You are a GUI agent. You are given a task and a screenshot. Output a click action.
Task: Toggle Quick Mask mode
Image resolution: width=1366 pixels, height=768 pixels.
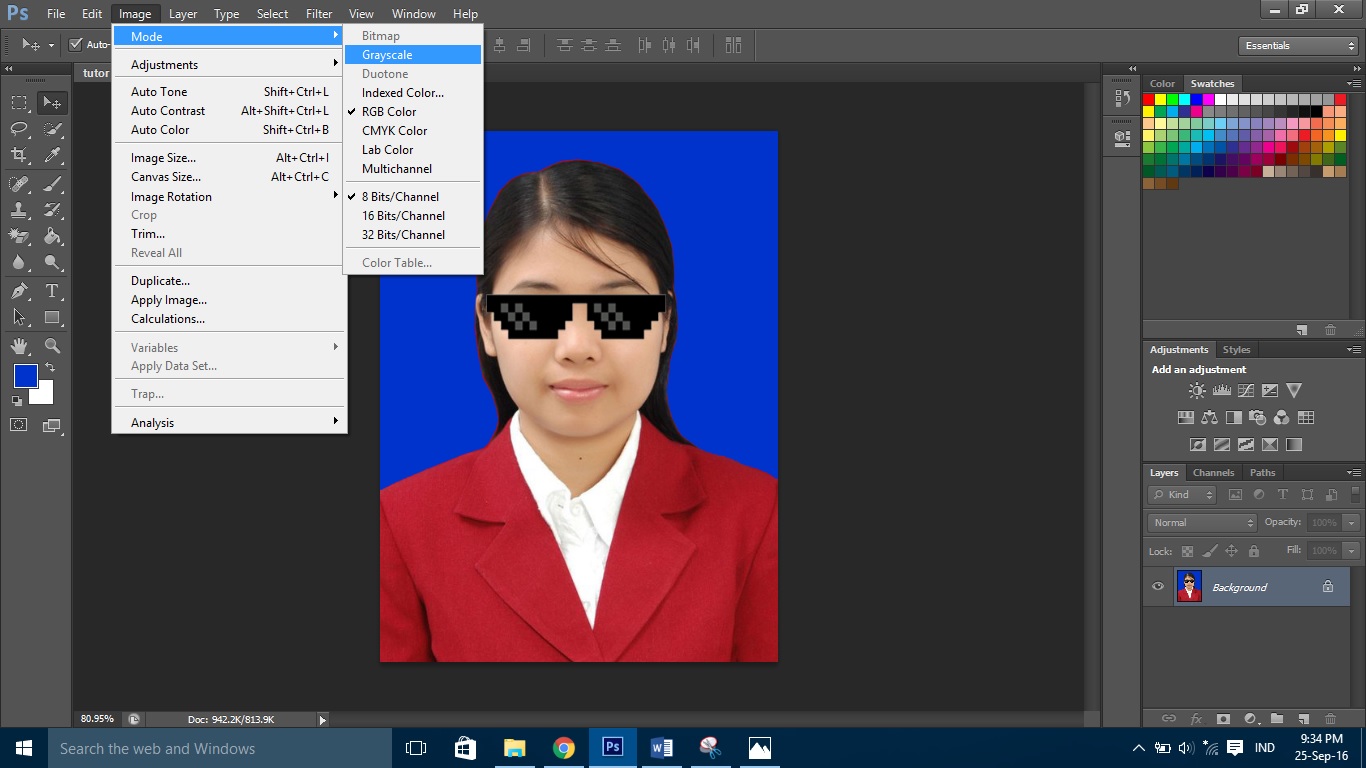point(19,425)
